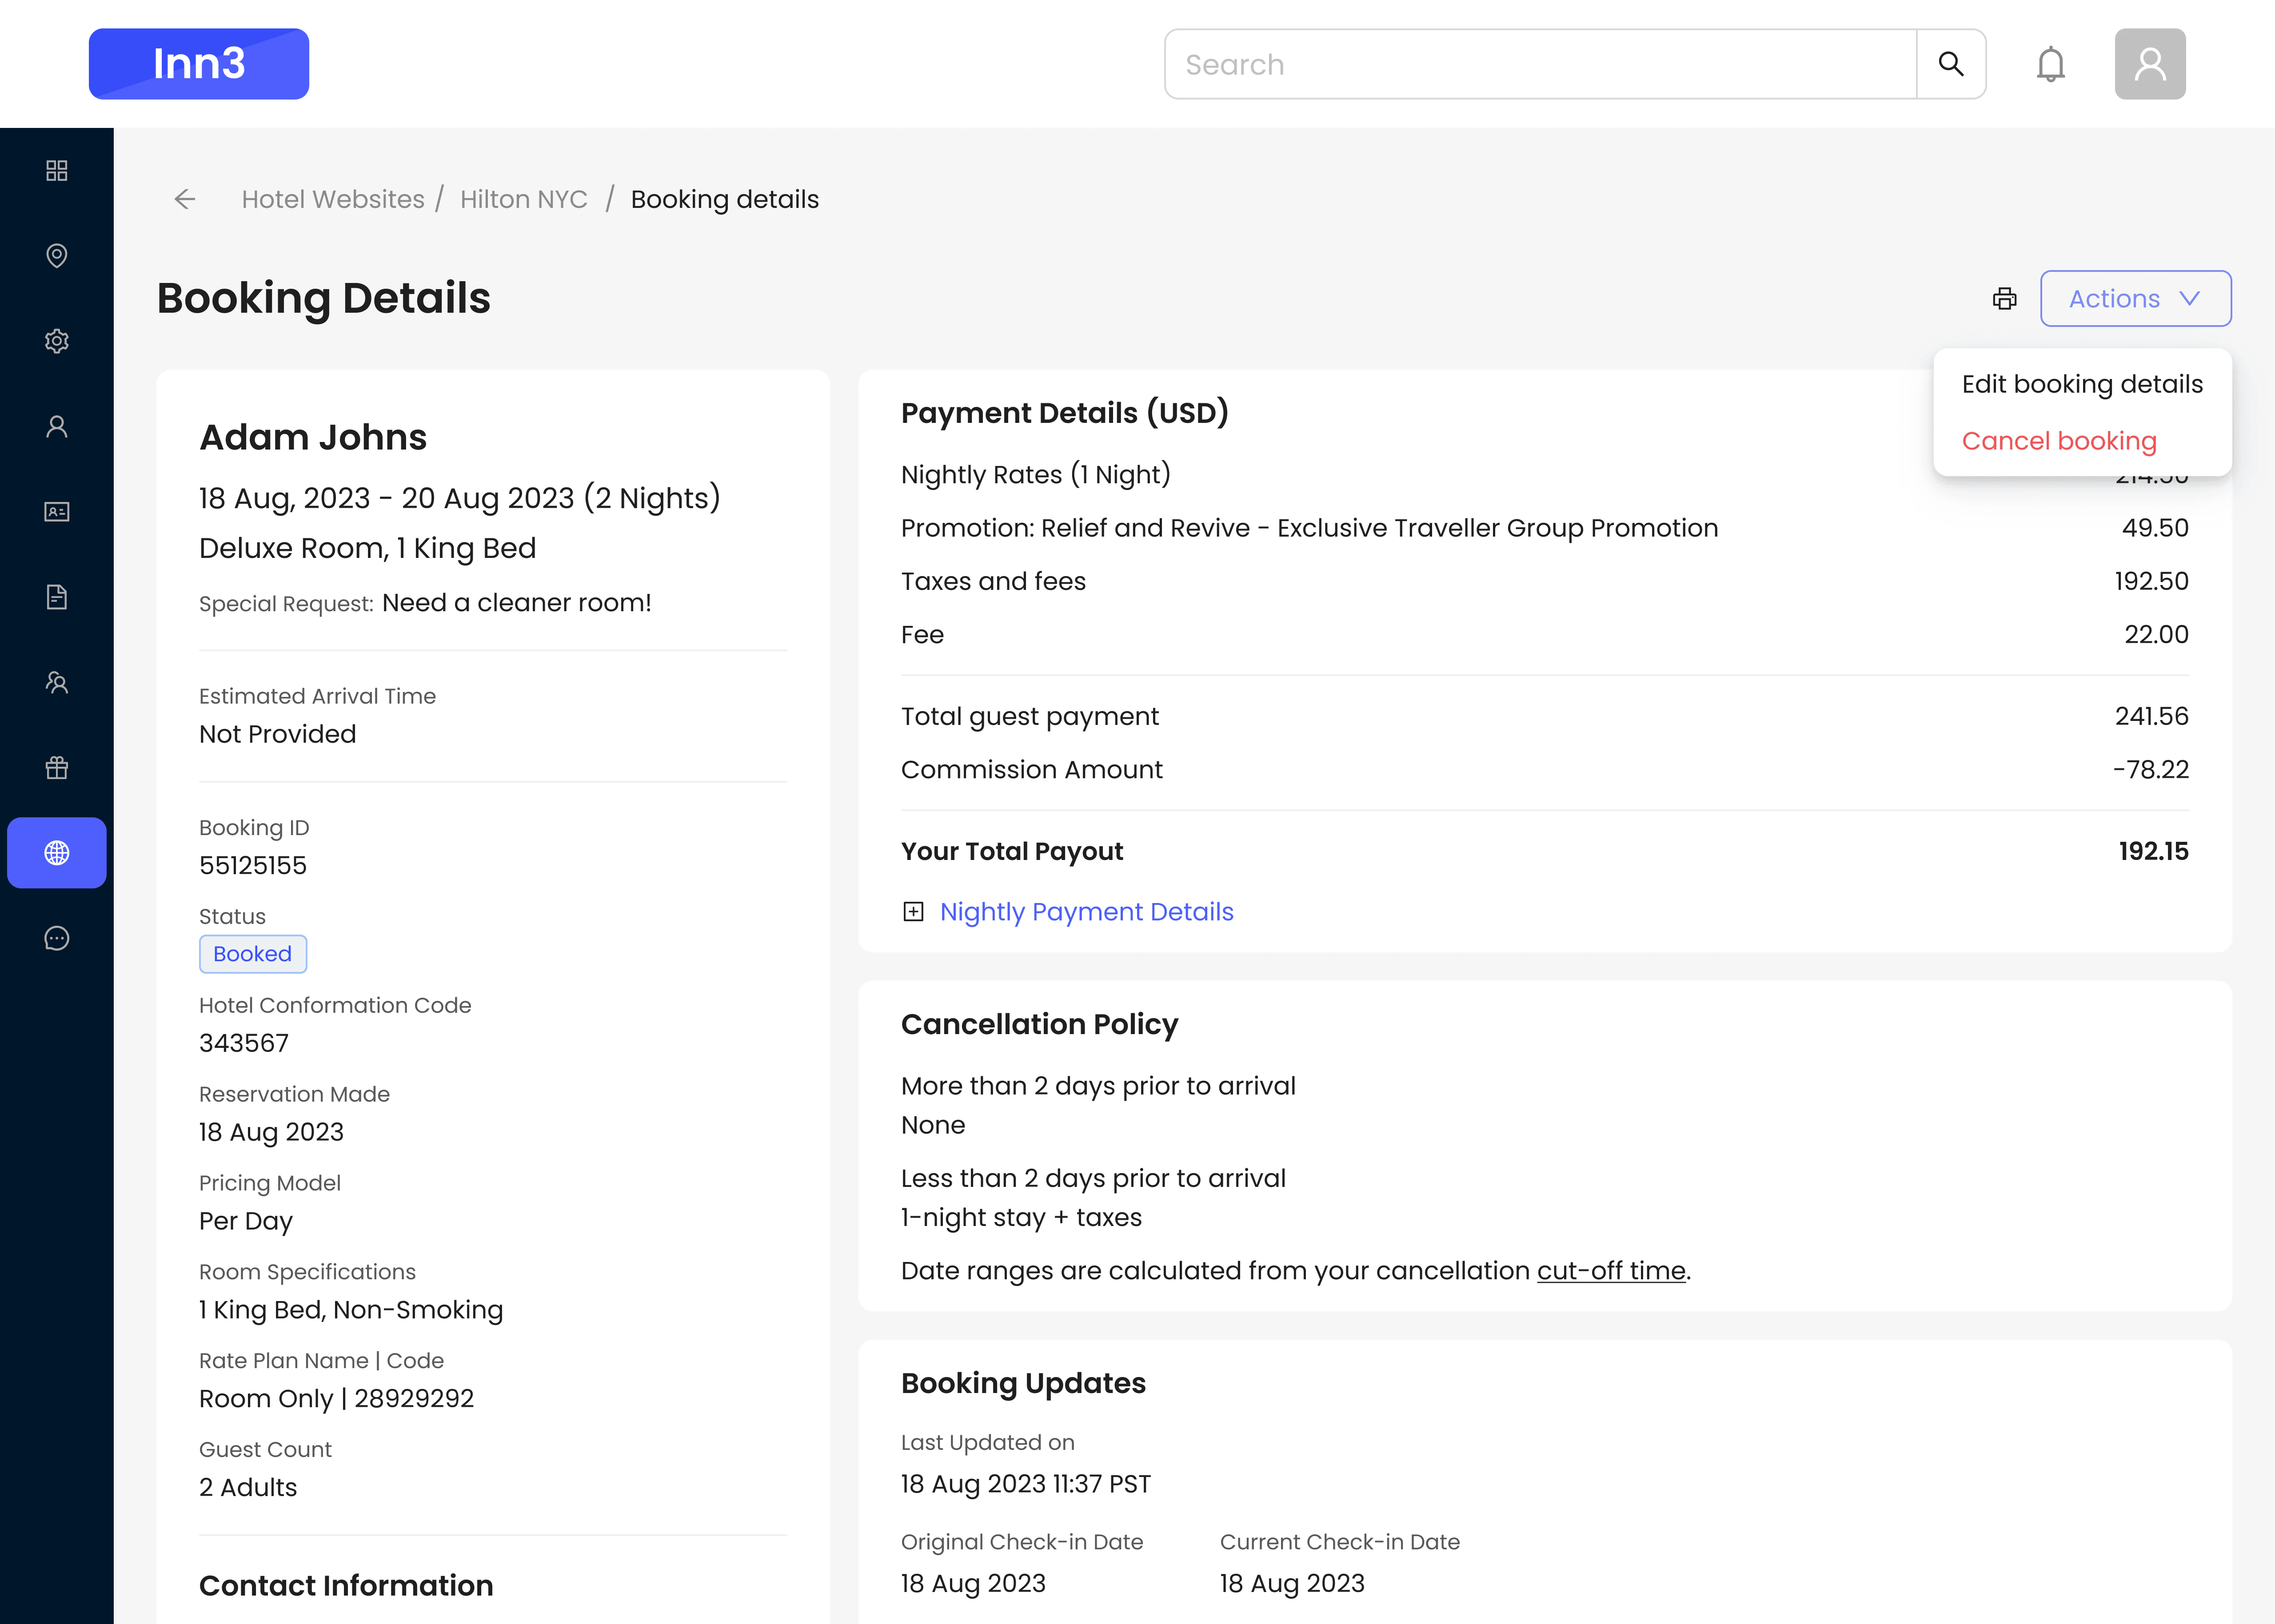
Task: Print booking details with printer icon
Action: coord(2004,299)
